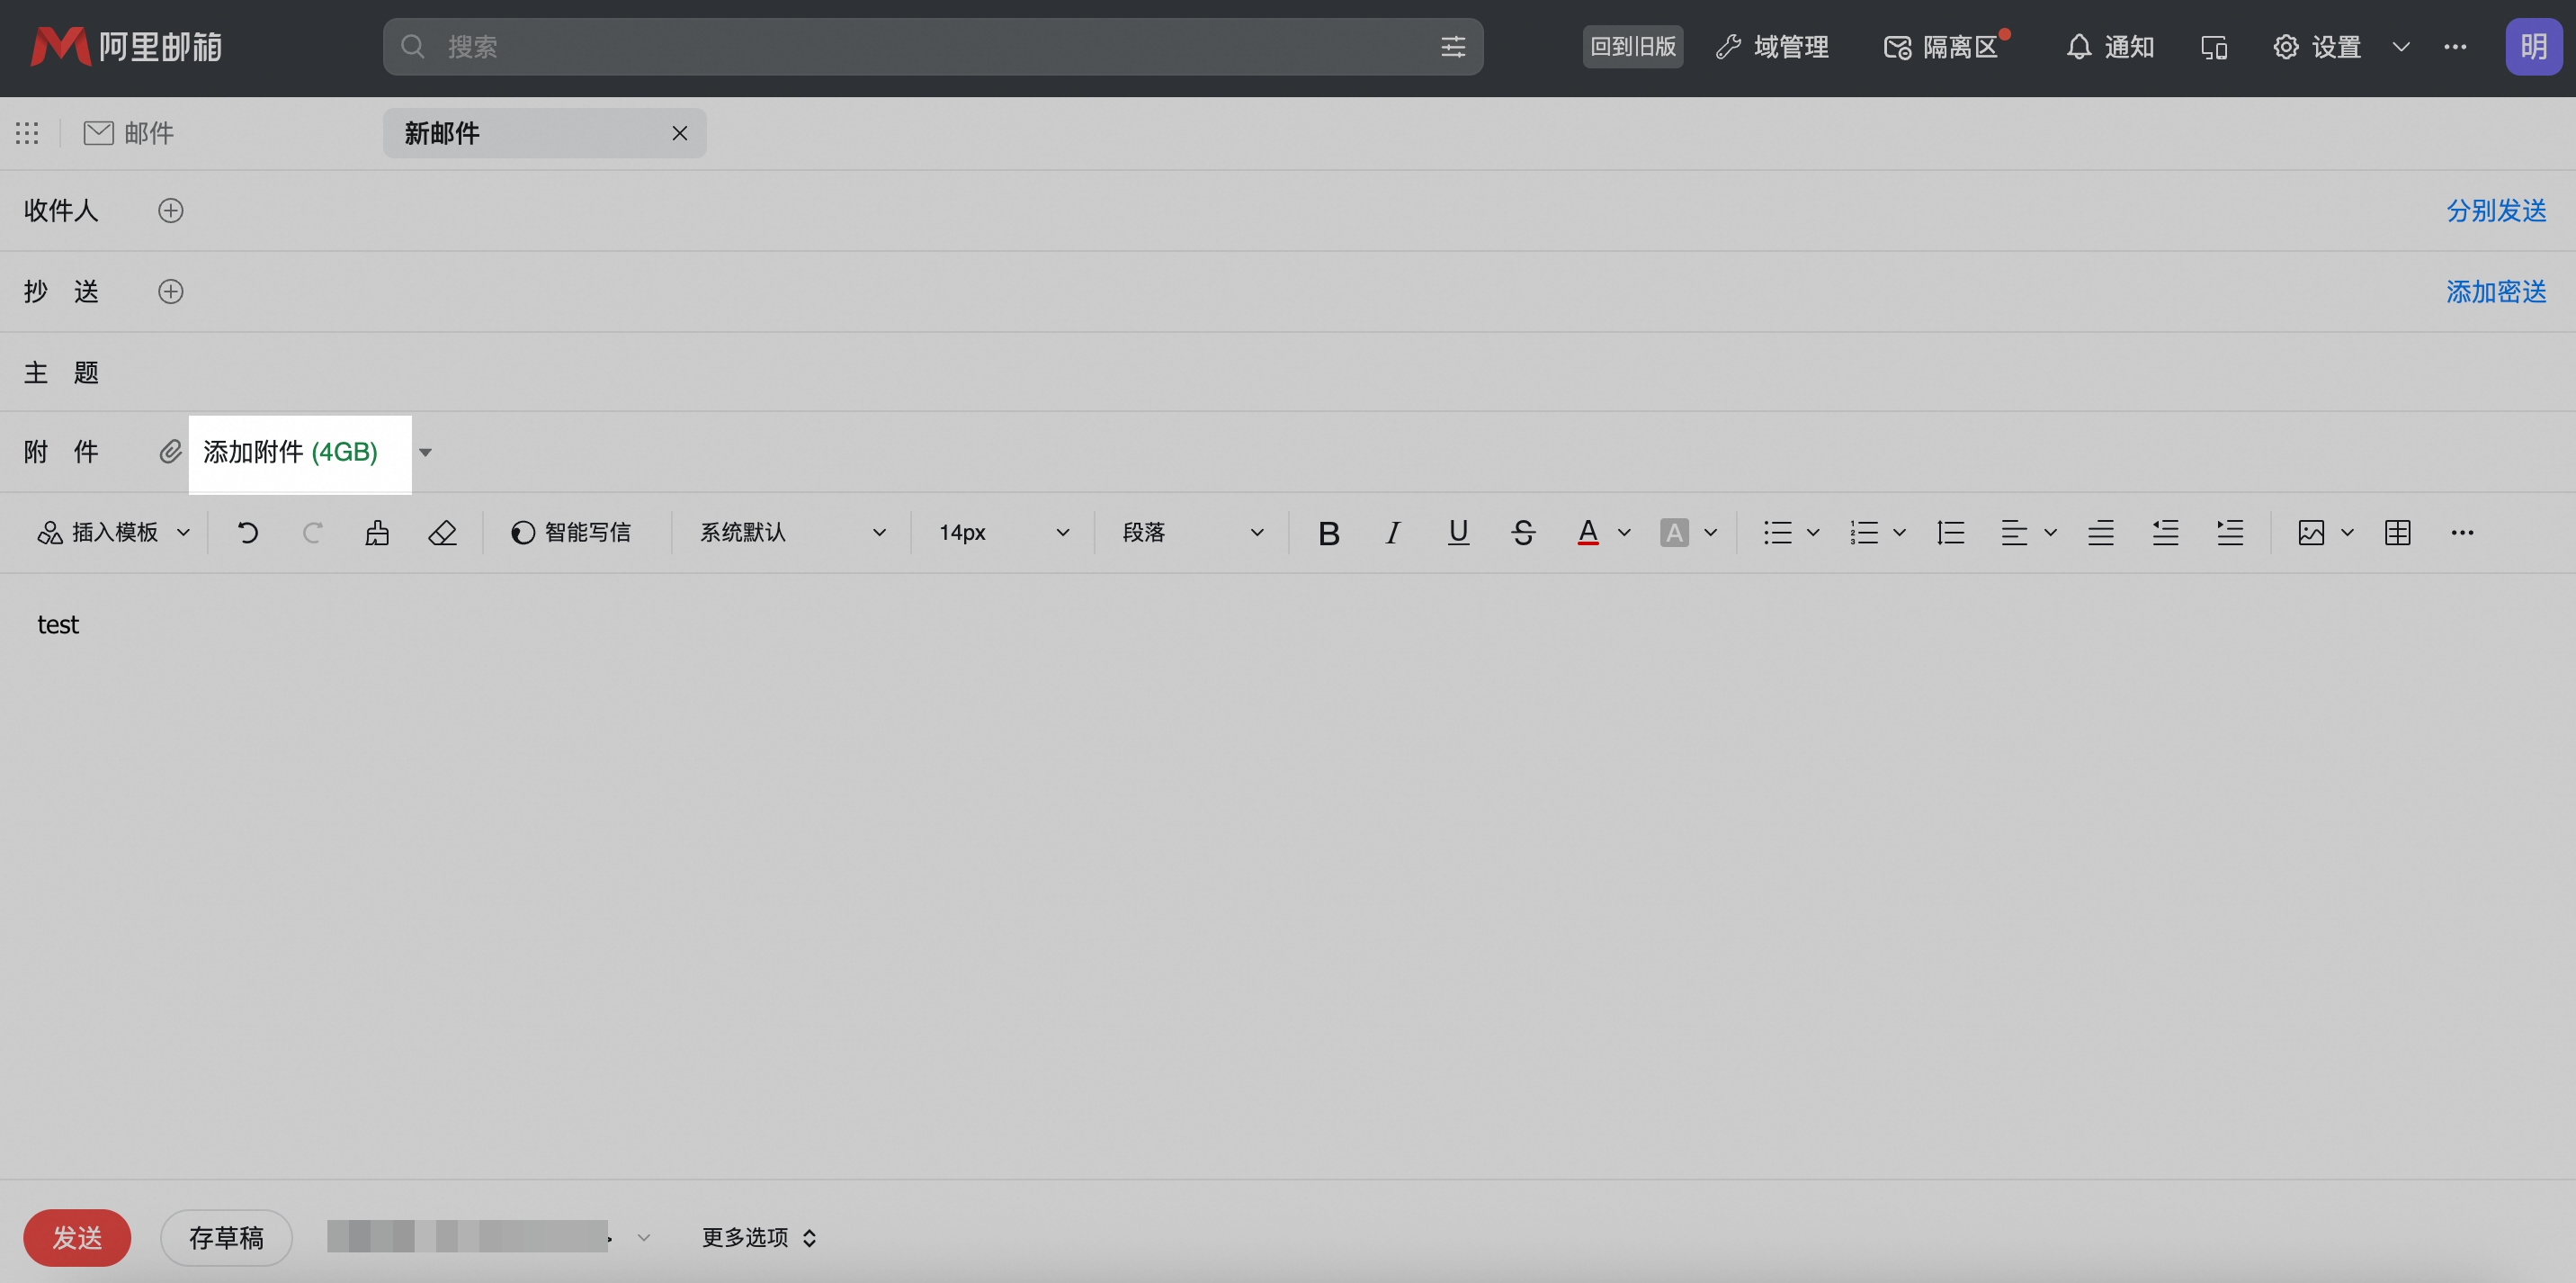This screenshot has width=2576, height=1283.
Task: Toggle bold formatting
Action: click(x=1328, y=533)
